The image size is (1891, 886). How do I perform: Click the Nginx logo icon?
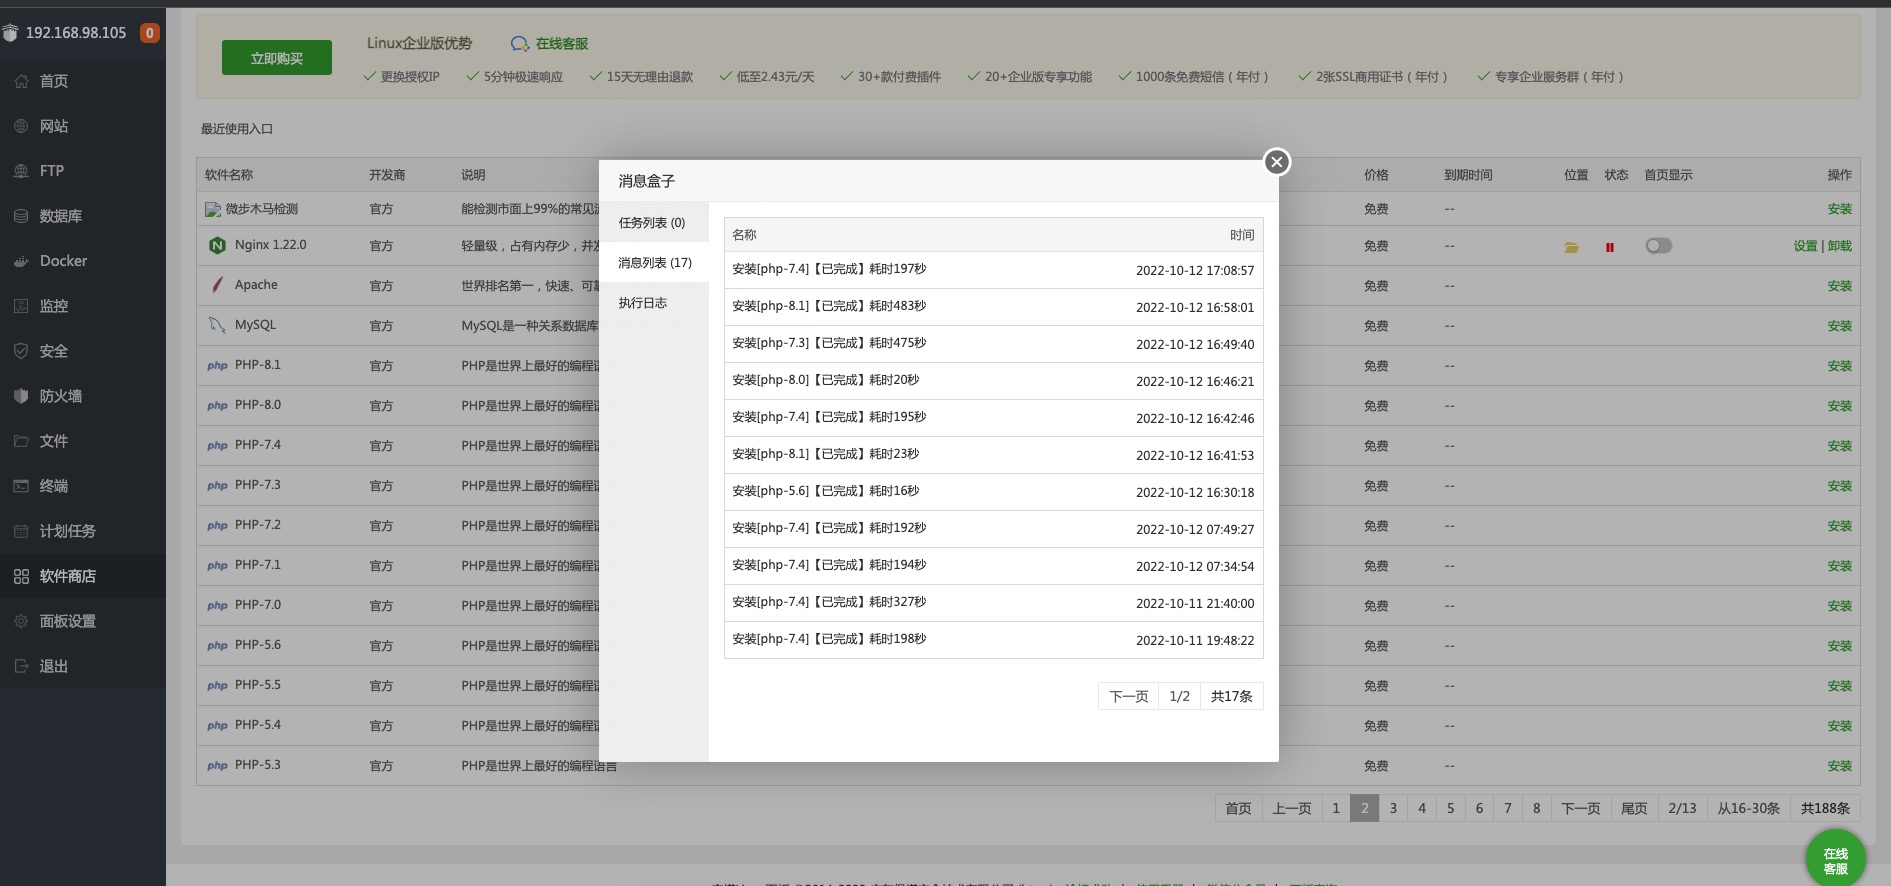[217, 245]
